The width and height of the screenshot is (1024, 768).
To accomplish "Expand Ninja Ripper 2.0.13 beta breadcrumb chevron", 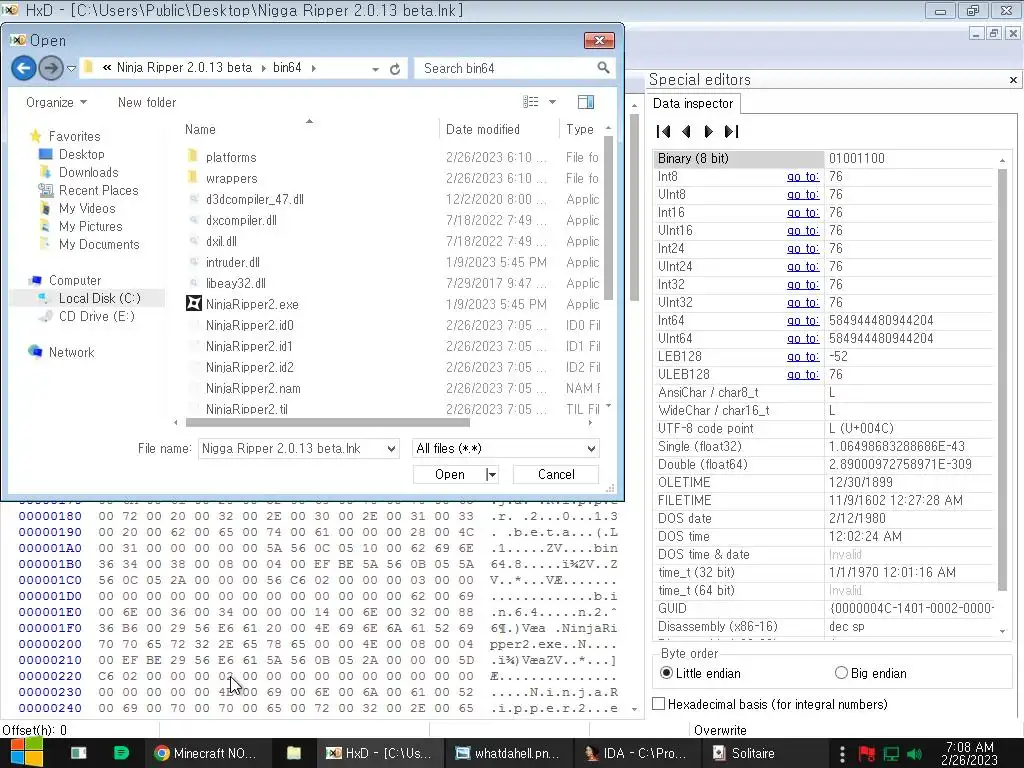I will coord(263,68).
